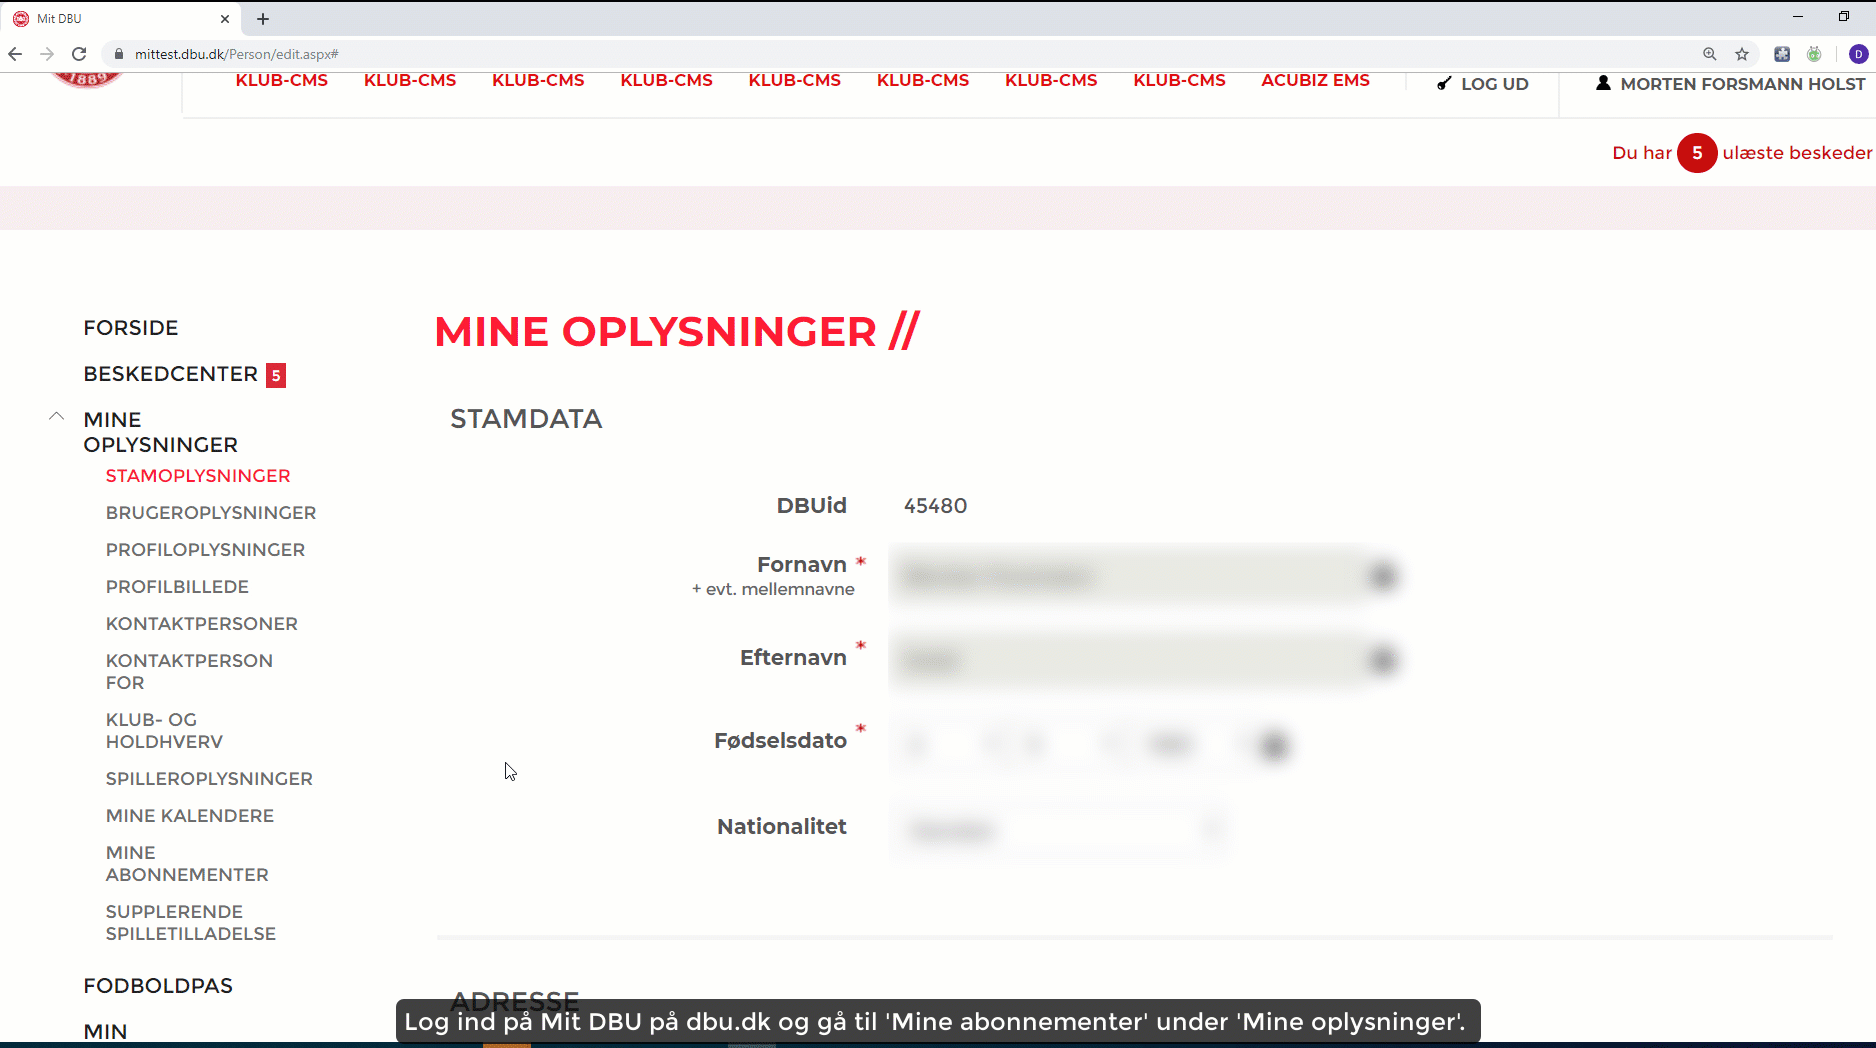Click the ulæste beskeder link
Screen dimensions: 1876x1048
click(1797, 153)
